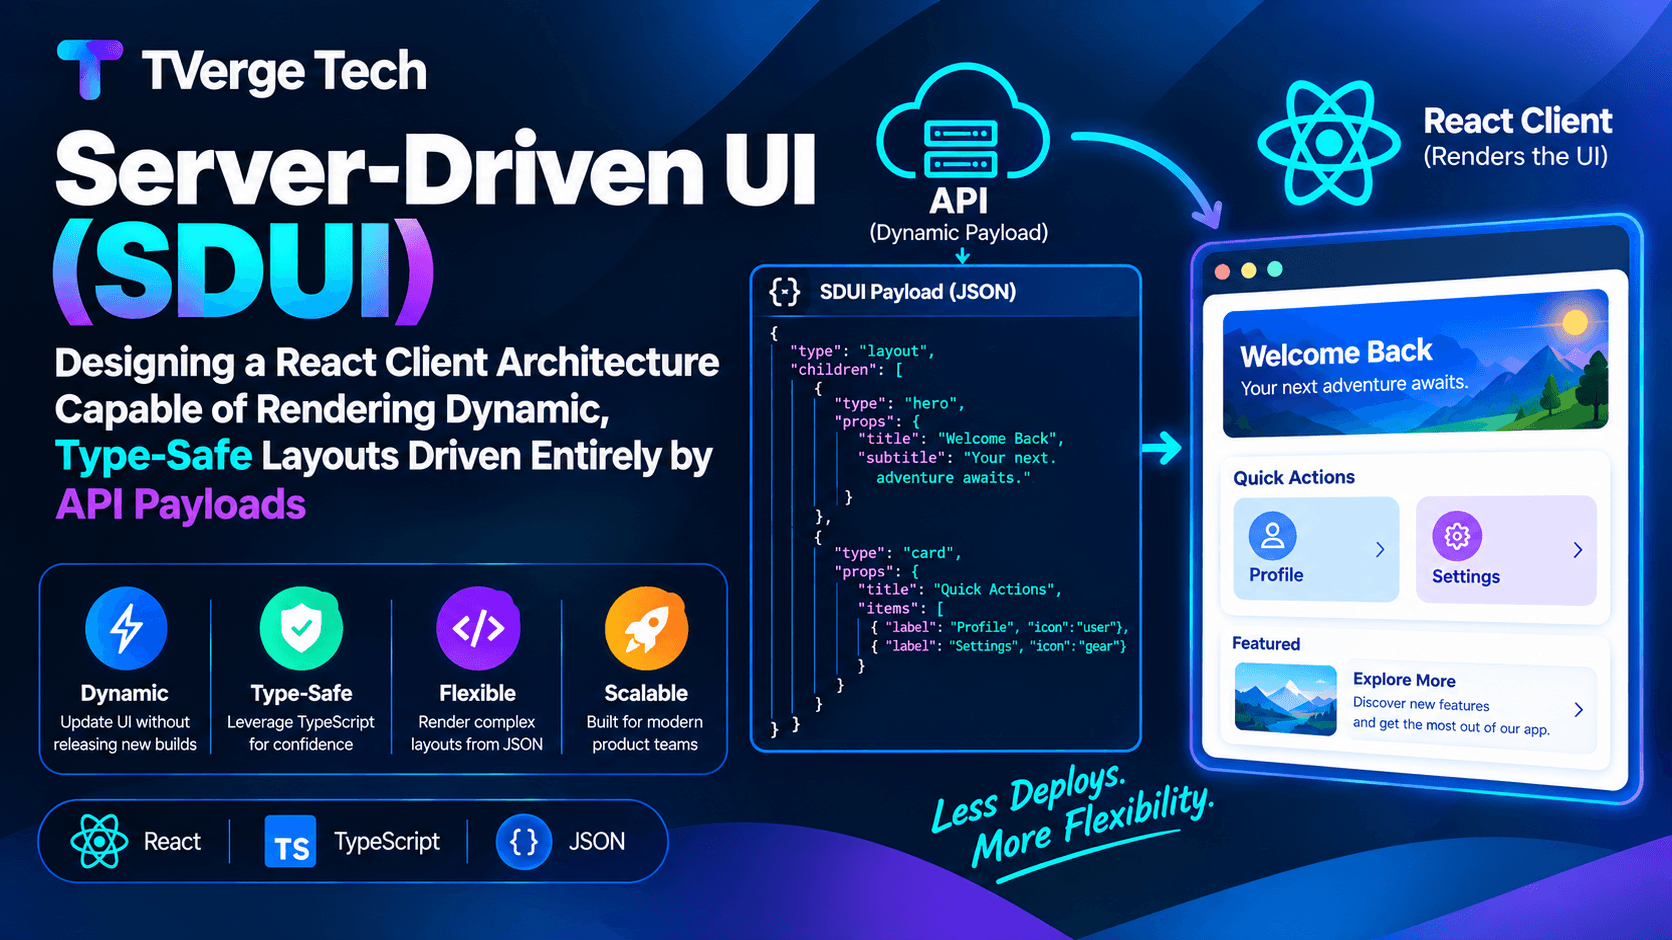Click the Welcome Back hero banner

pos(1415,364)
